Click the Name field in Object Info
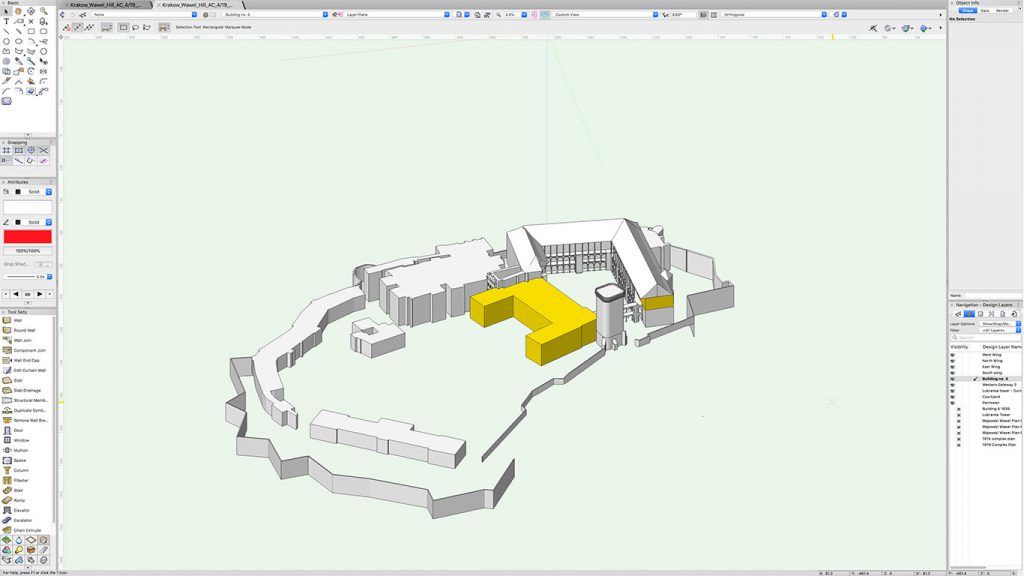The image size is (1024, 576). click(992, 296)
